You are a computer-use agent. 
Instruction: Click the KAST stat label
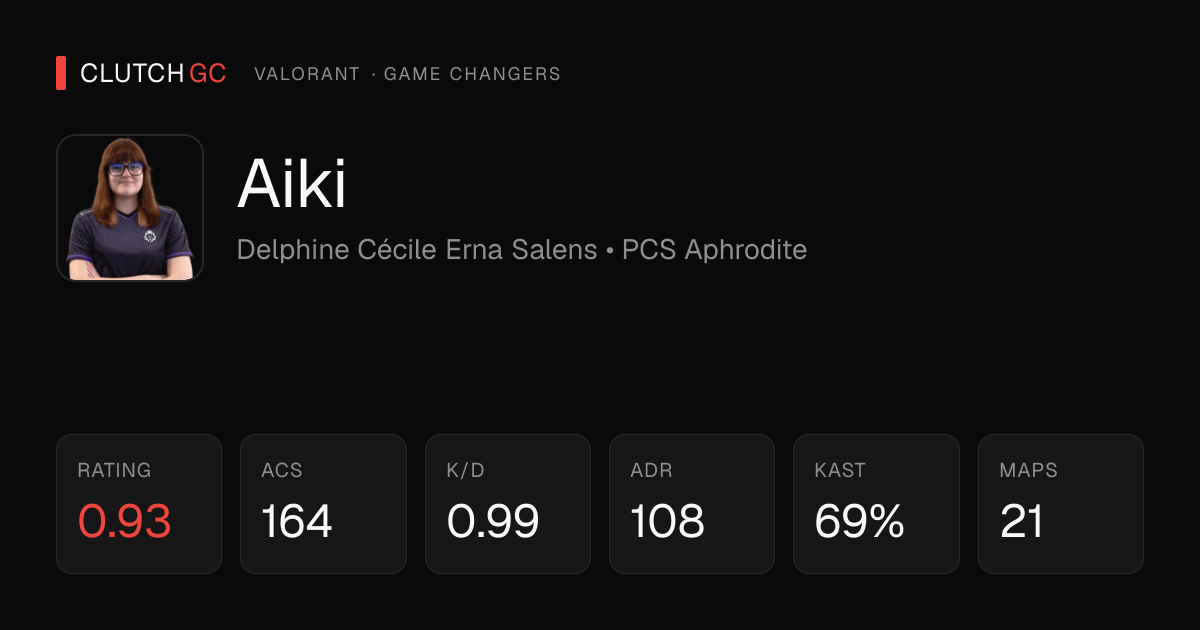click(x=840, y=470)
